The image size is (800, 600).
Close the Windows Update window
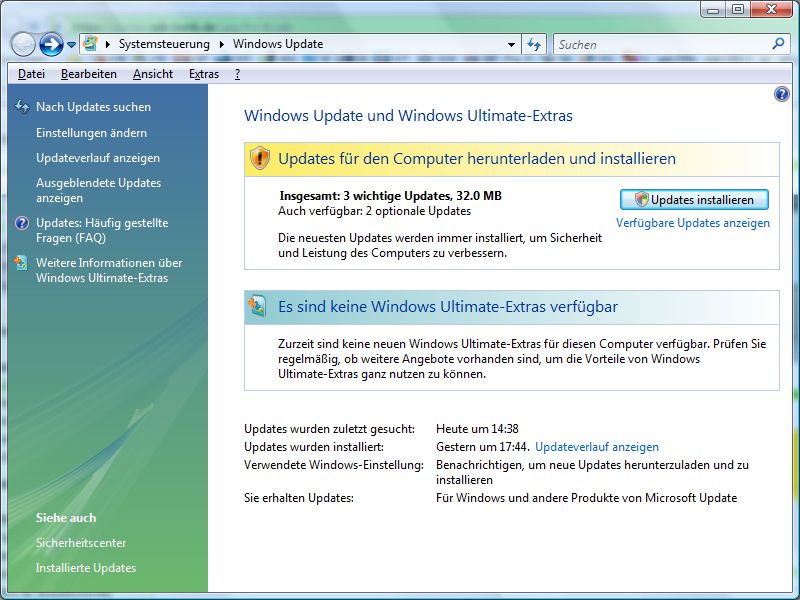click(x=771, y=9)
